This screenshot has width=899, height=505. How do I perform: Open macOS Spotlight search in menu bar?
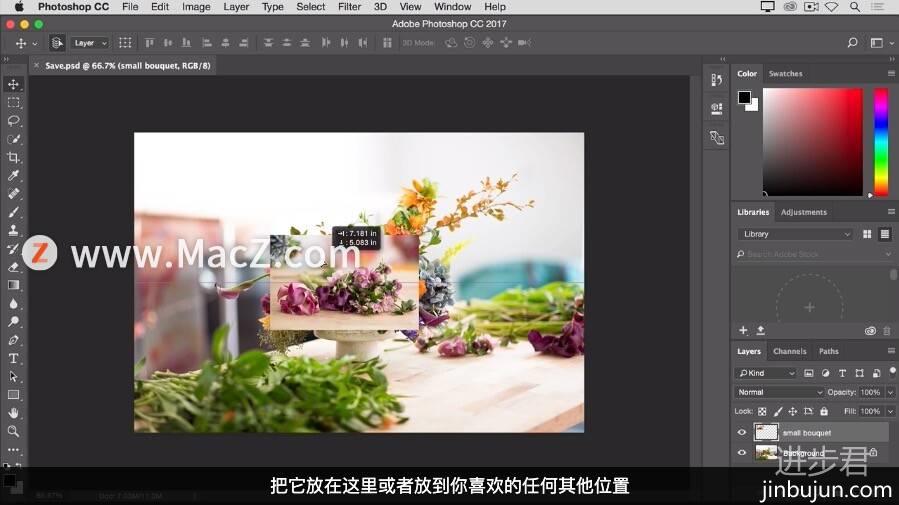tap(855, 7)
